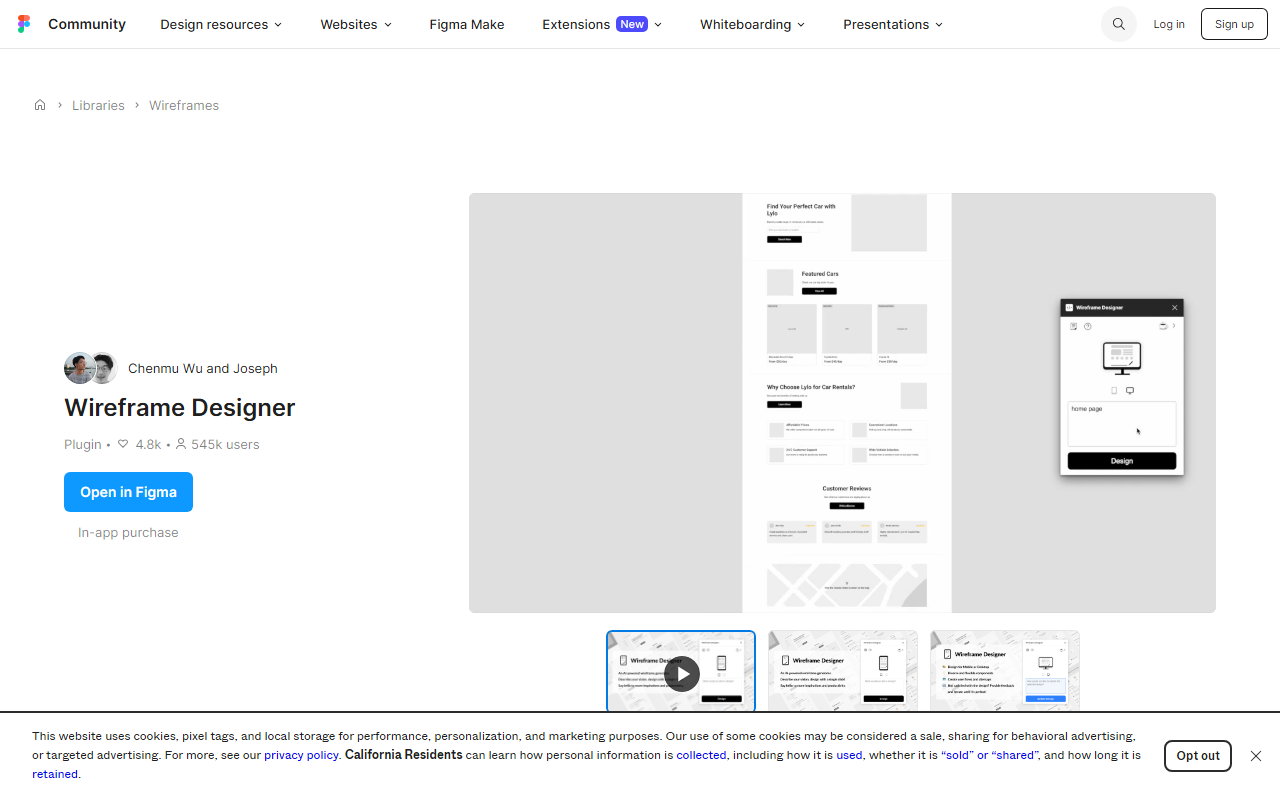Click the users count person icon
Viewport: 1280px width, 800px height.
181,444
